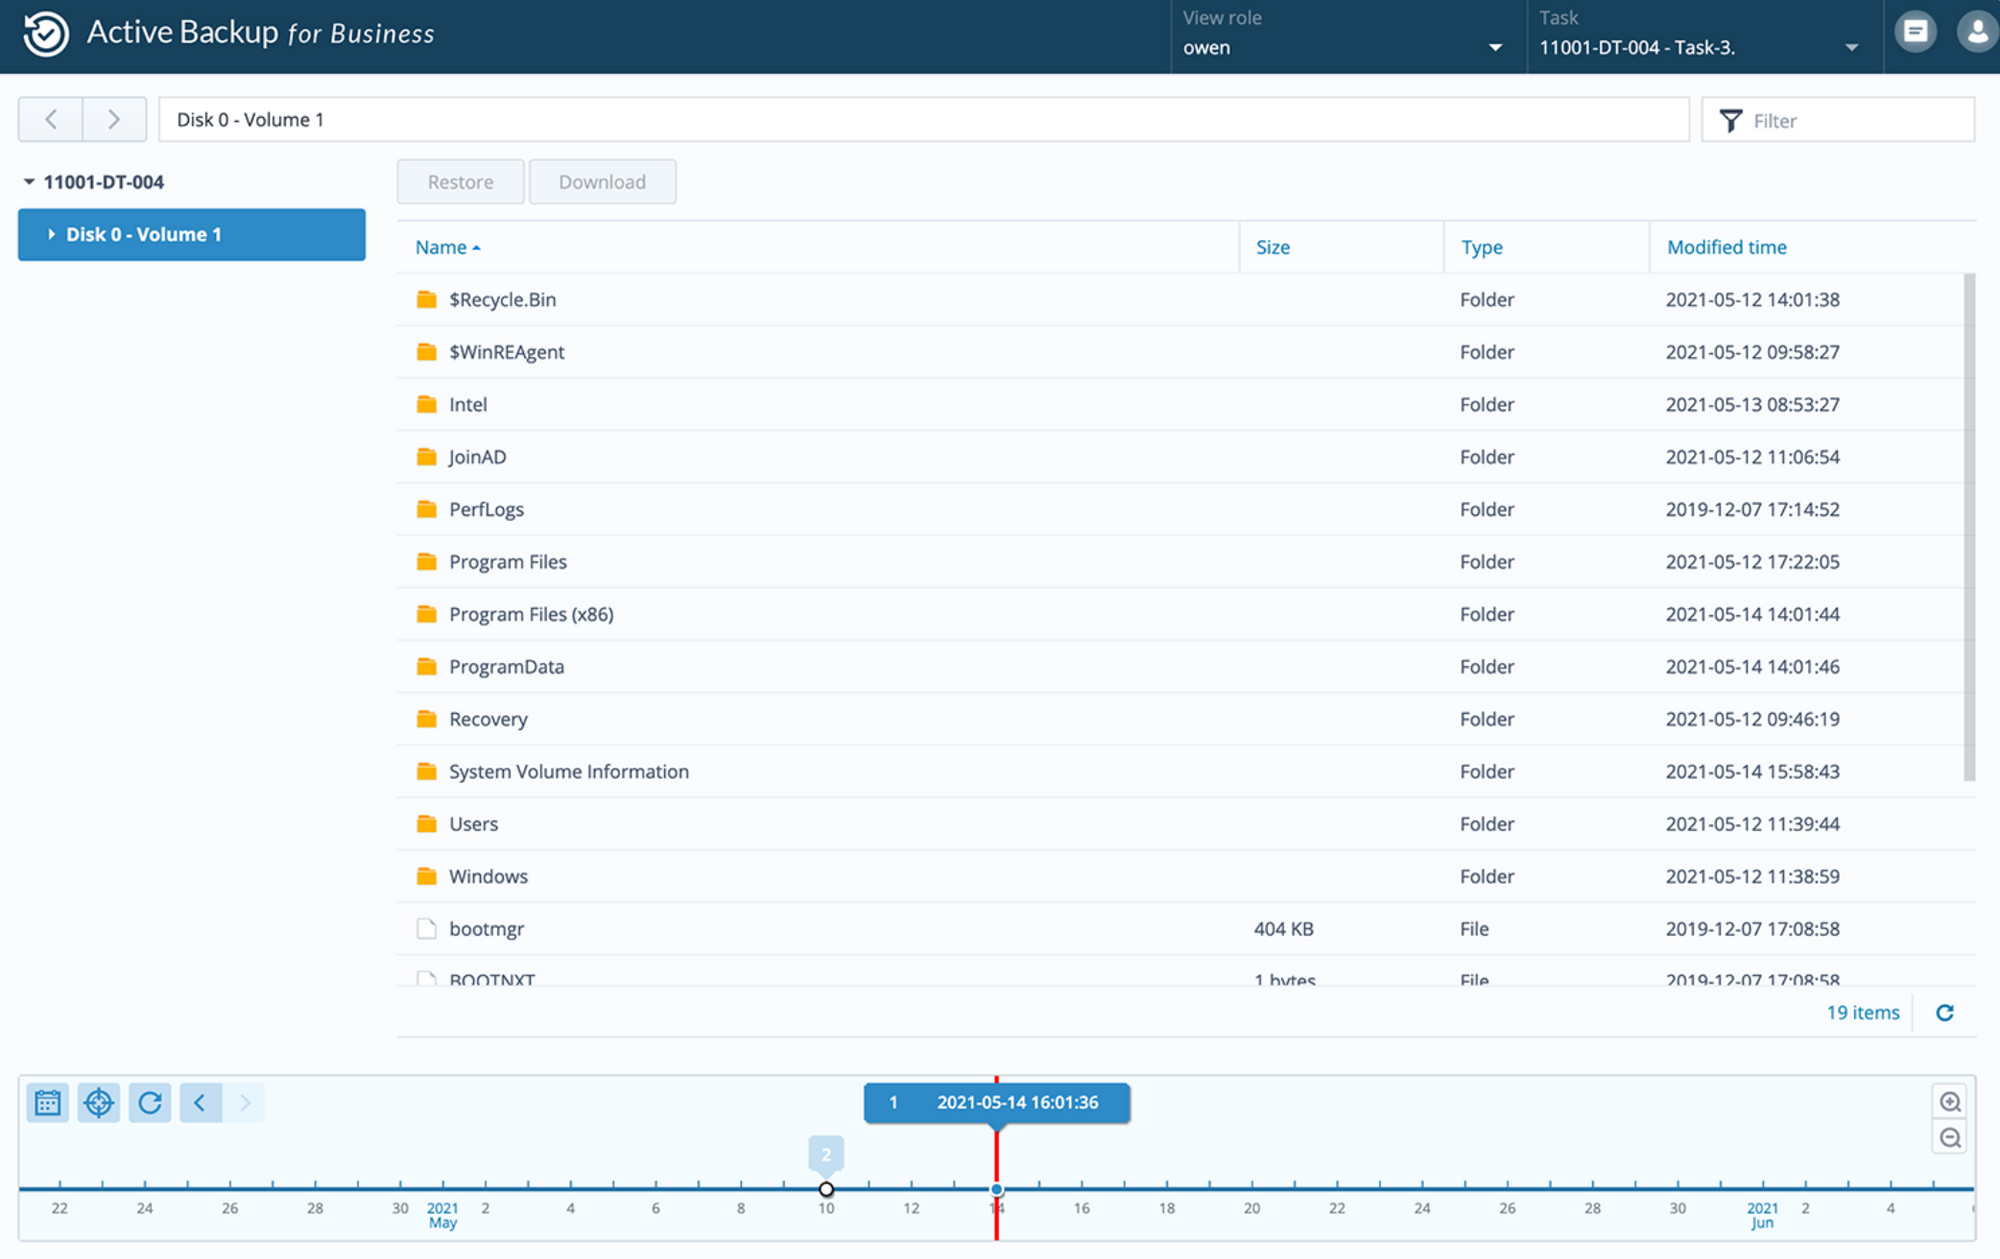Viewport: 2000px width, 1259px height.
Task: Click the 19 items count
Action: (1863, 1012)
